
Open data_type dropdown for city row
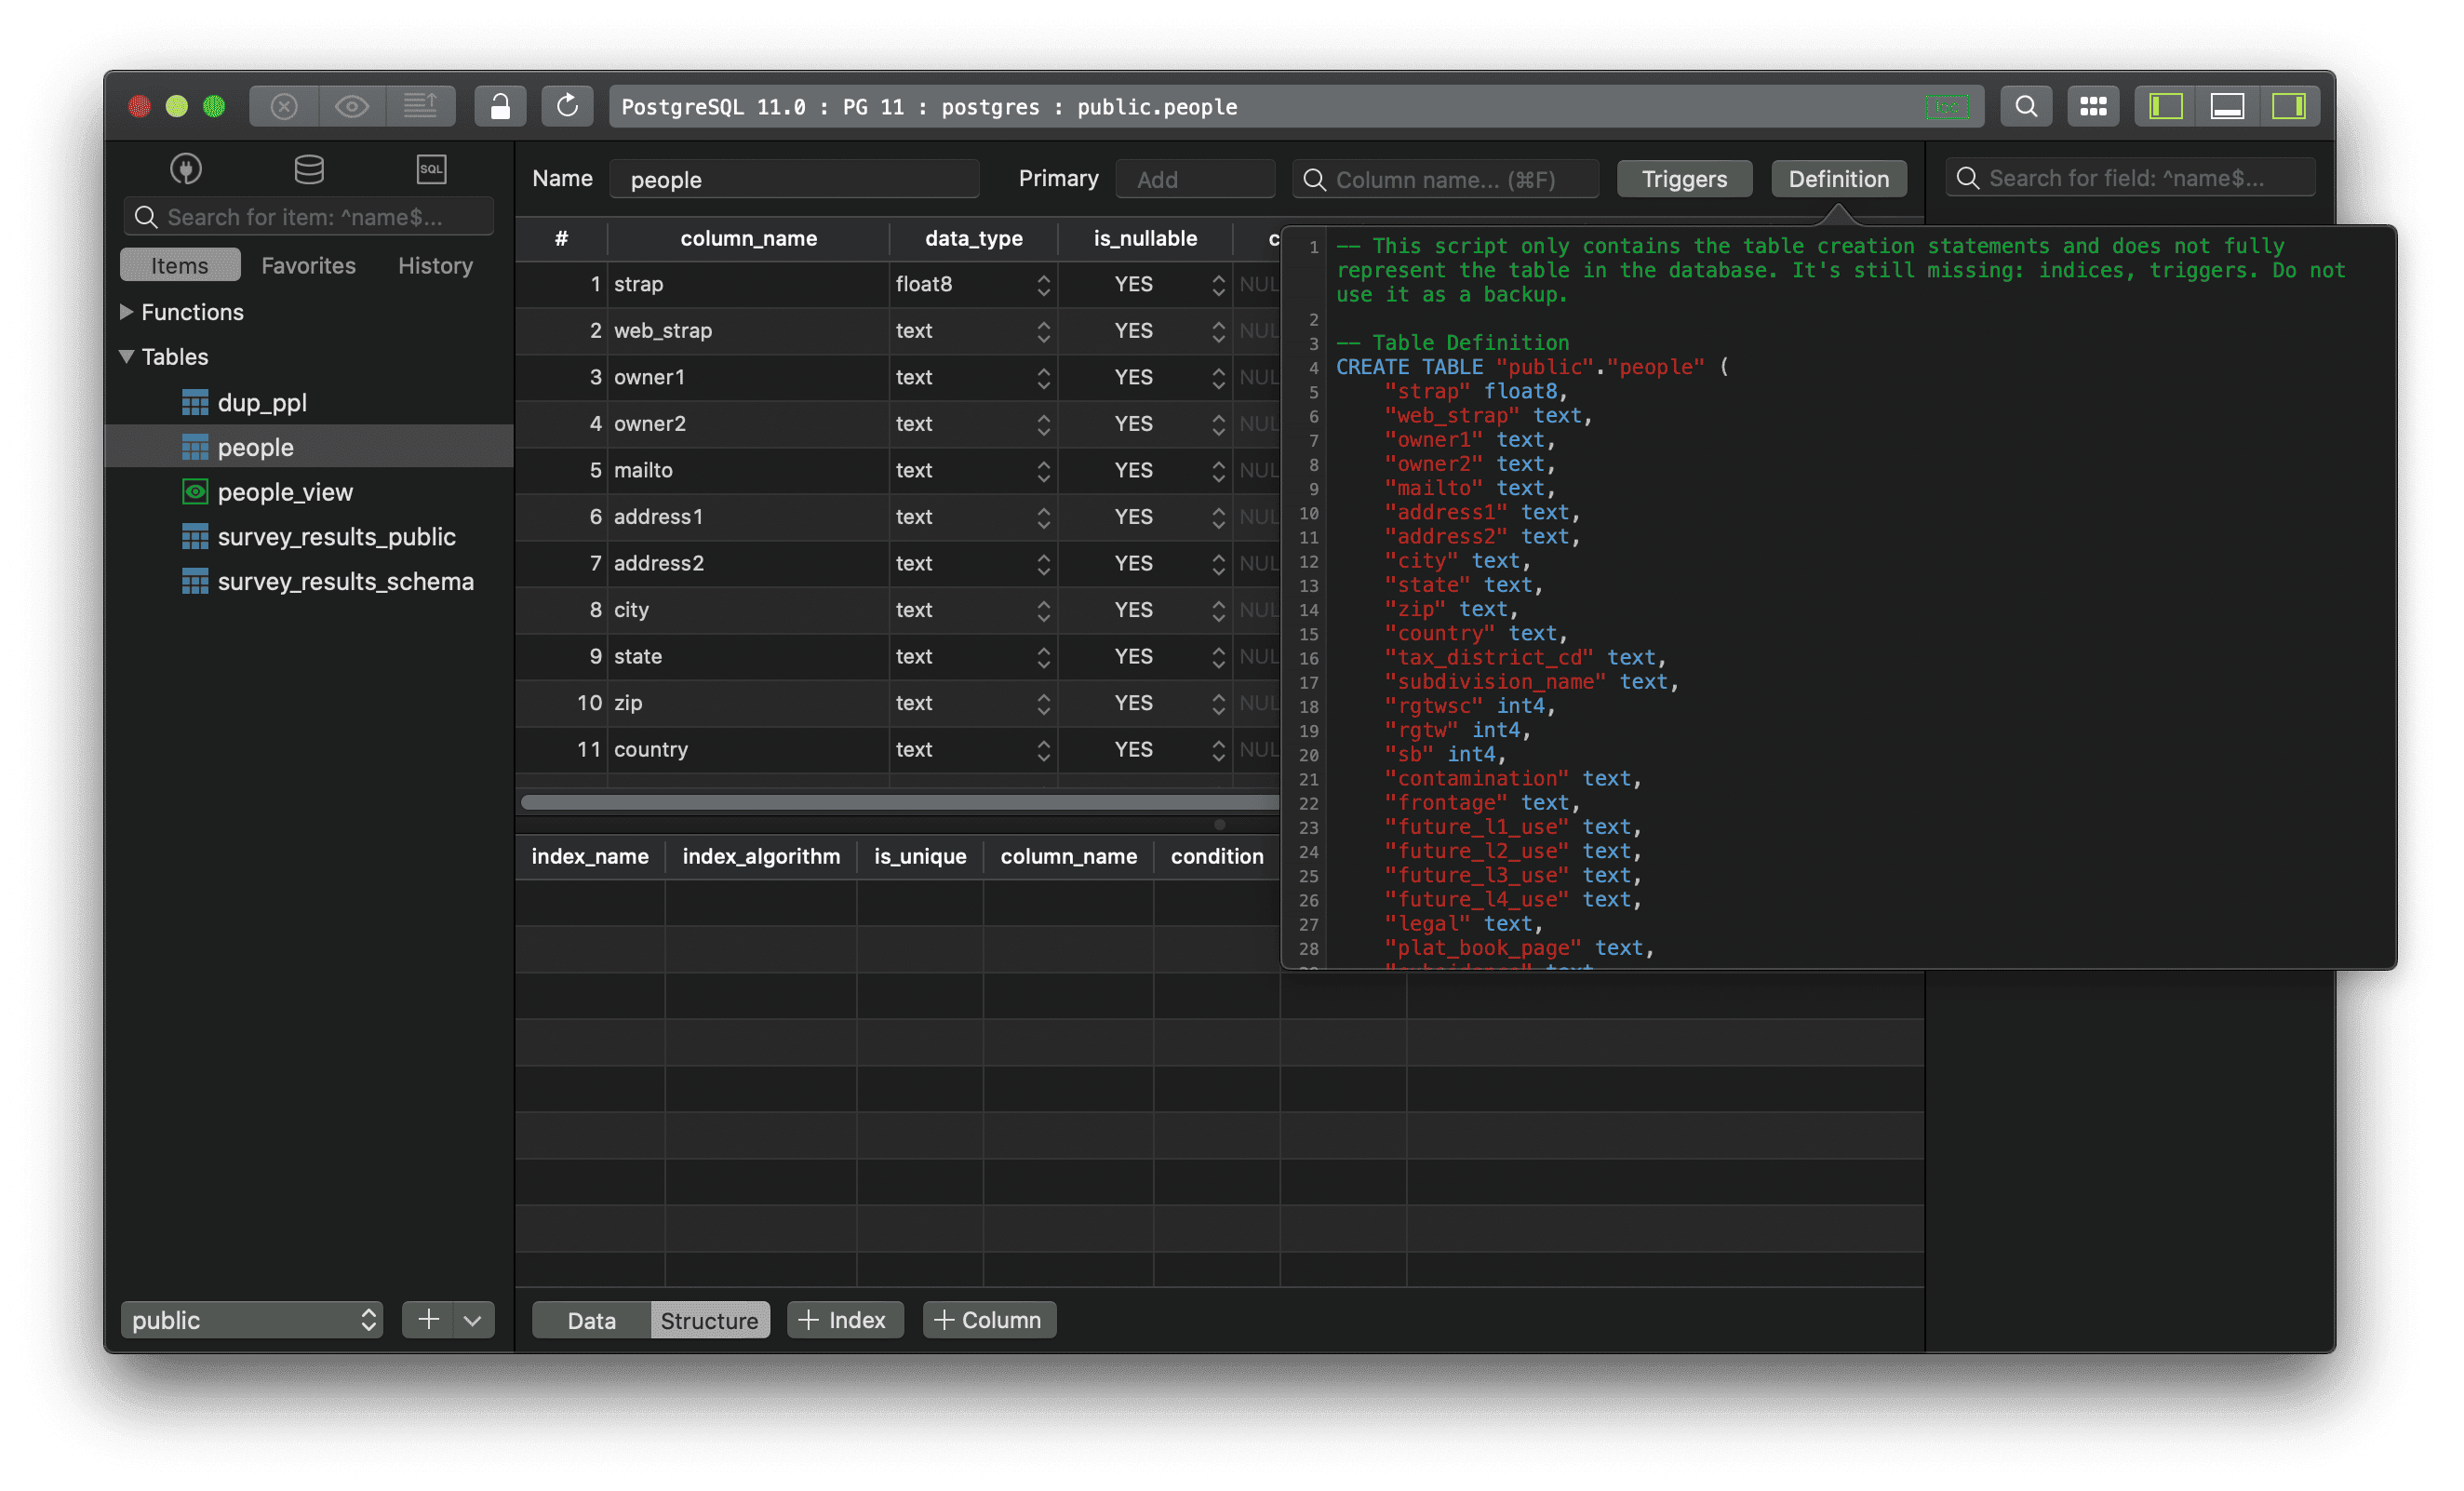(x=1043, y=610)
